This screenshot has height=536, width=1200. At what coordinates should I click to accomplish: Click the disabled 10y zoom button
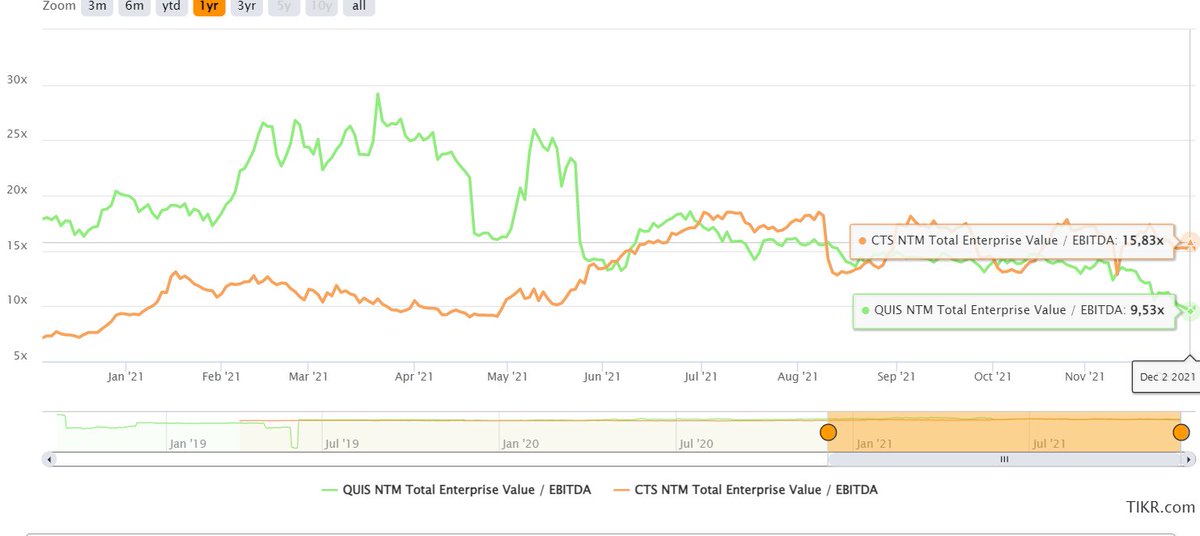tap(321, 7)
